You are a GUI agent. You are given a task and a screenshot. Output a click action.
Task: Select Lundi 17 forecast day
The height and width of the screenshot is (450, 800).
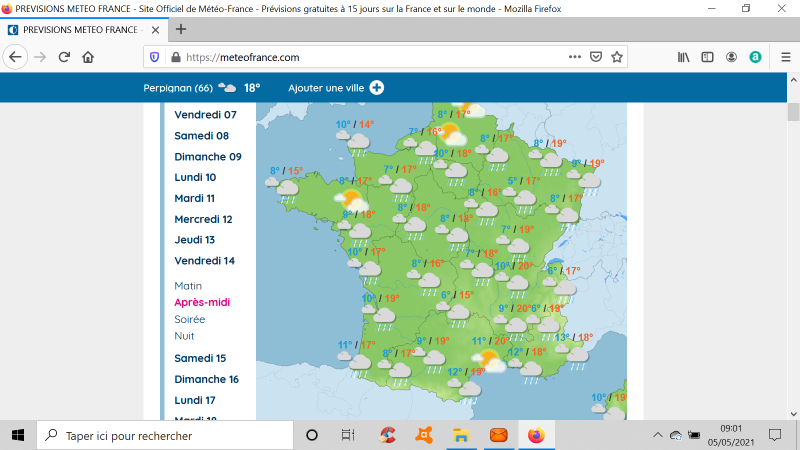coord(195,401)
